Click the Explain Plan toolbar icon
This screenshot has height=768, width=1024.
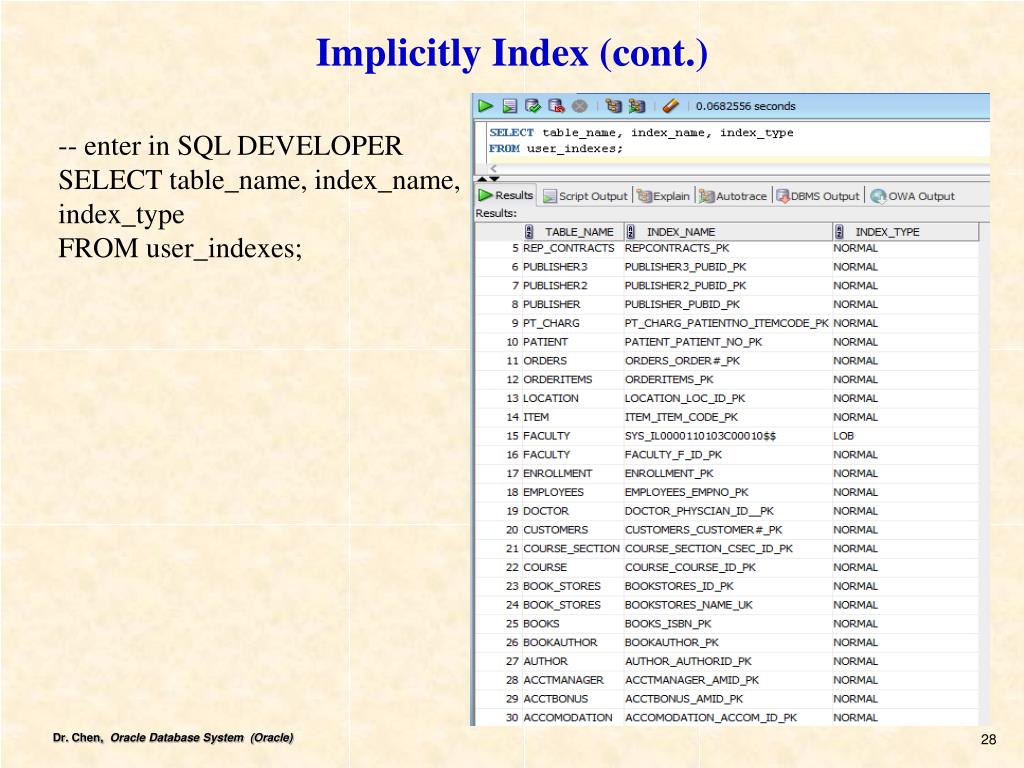tap(613, 106)
